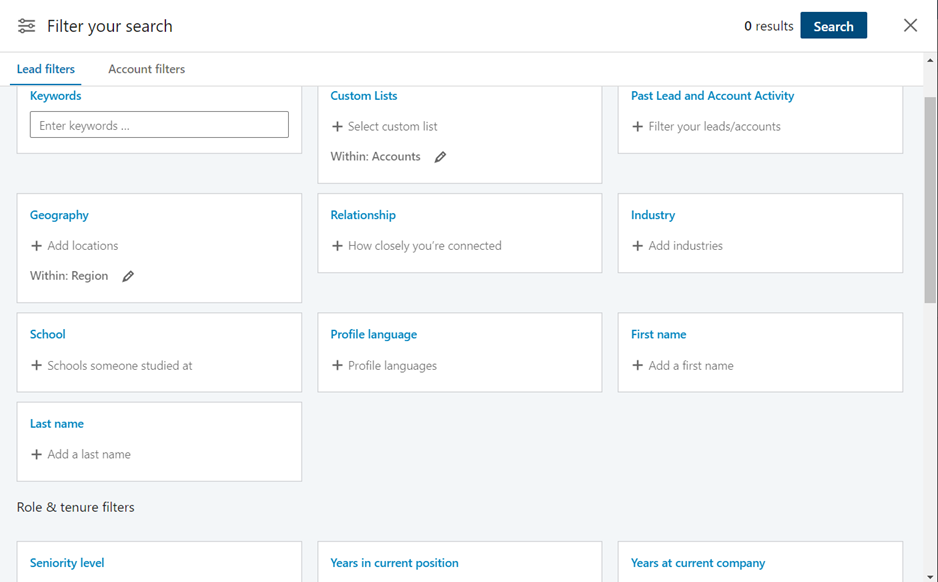Click the Custom Lists filter heading
938x582 pixels.
(x=364, y=96)
